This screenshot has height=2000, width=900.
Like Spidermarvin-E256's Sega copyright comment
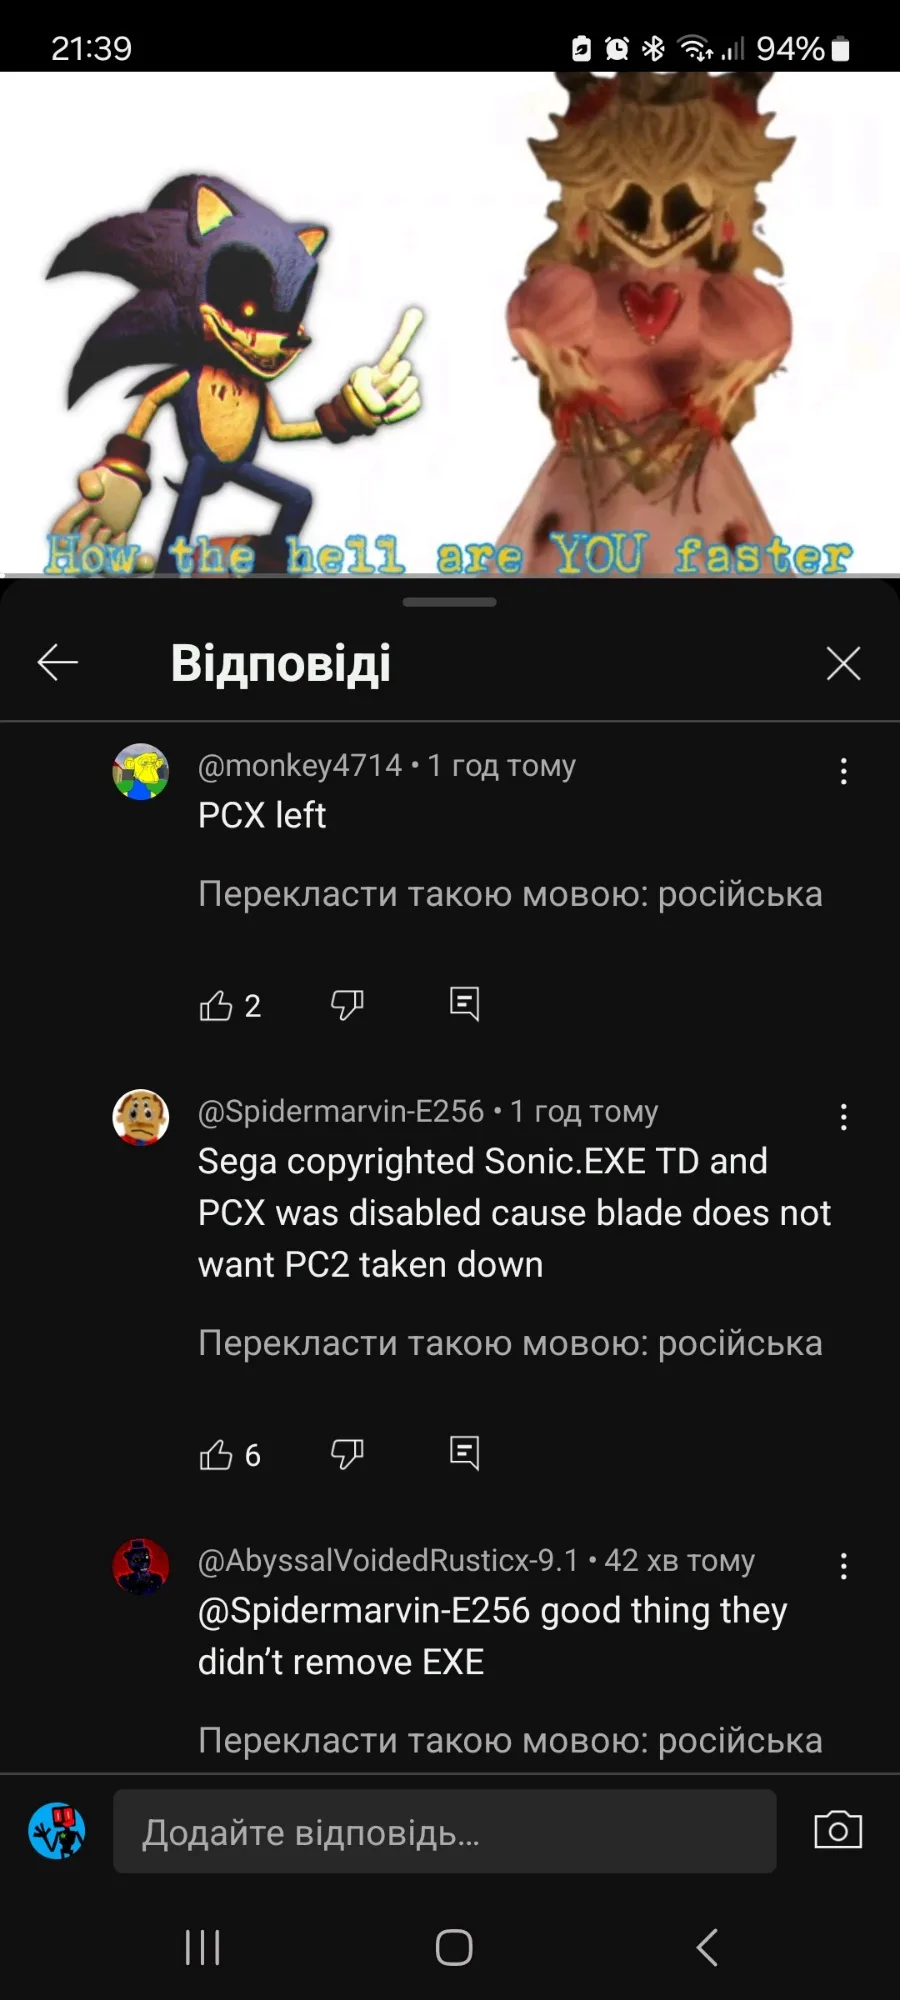point(216,1454)
